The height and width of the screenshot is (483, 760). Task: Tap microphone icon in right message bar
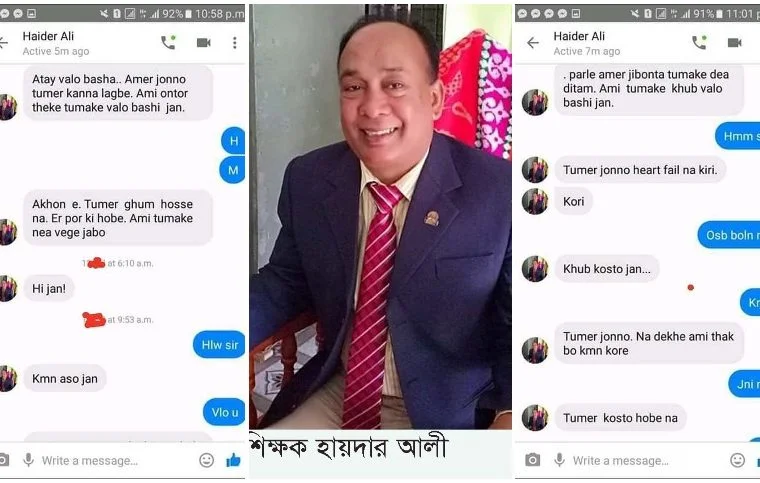[x=559, y=460]
